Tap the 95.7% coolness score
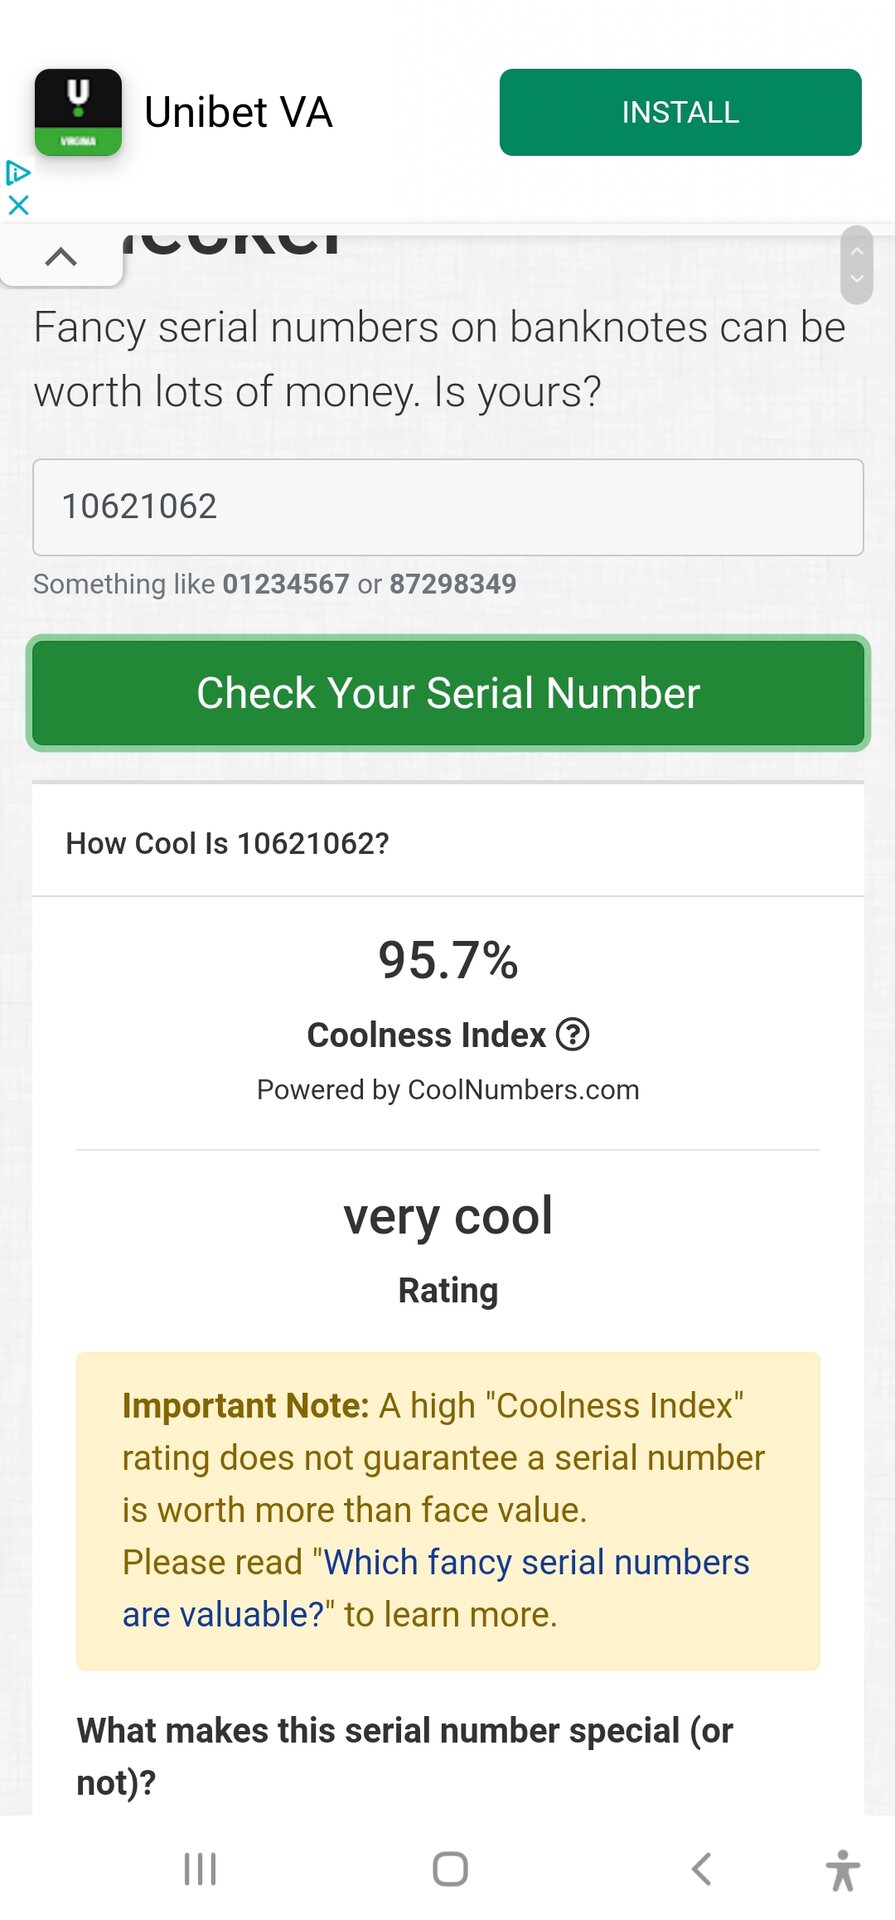This screenshot has height=1920, width=895. coord(448,960)
